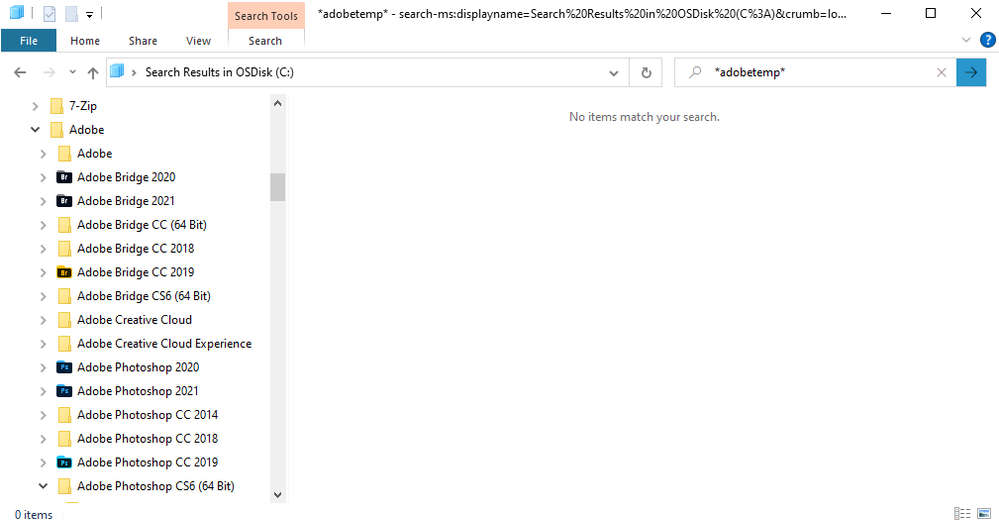Image resolution: width=999 pixels, height=523 pixels.
Task: Select the 7-Zip folder icon
Action: pos(57,106)
